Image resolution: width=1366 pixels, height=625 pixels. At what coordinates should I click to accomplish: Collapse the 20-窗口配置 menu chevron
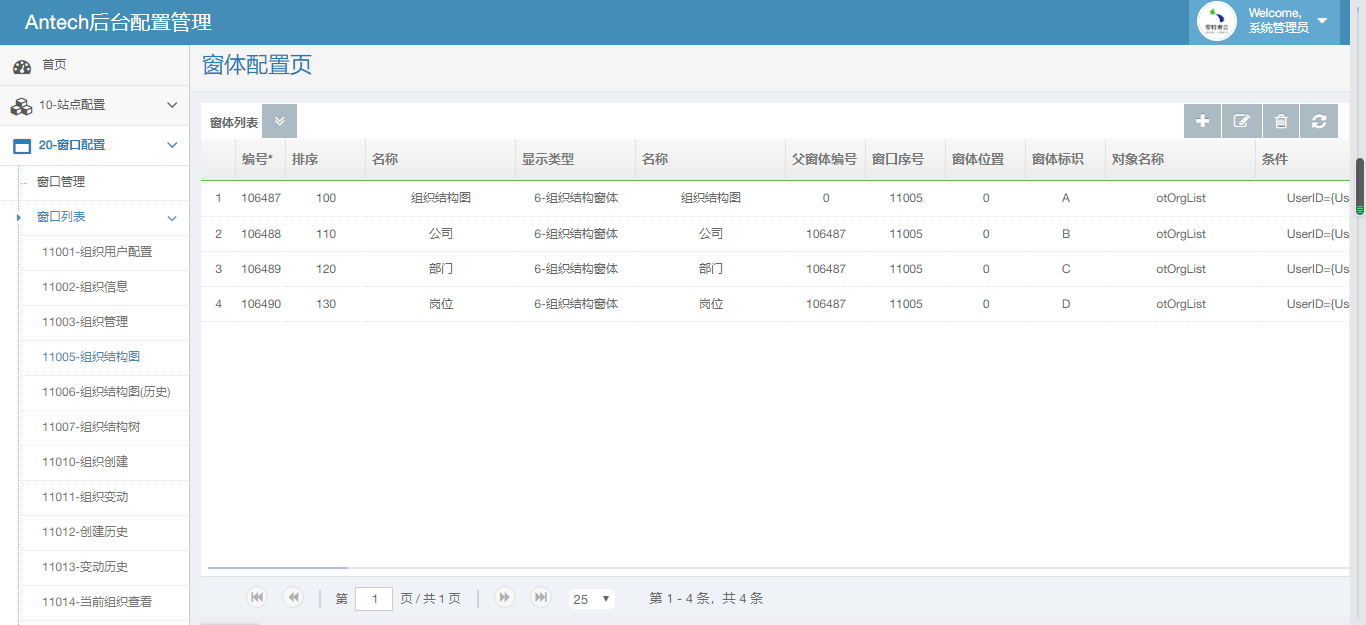coord(172,145)
